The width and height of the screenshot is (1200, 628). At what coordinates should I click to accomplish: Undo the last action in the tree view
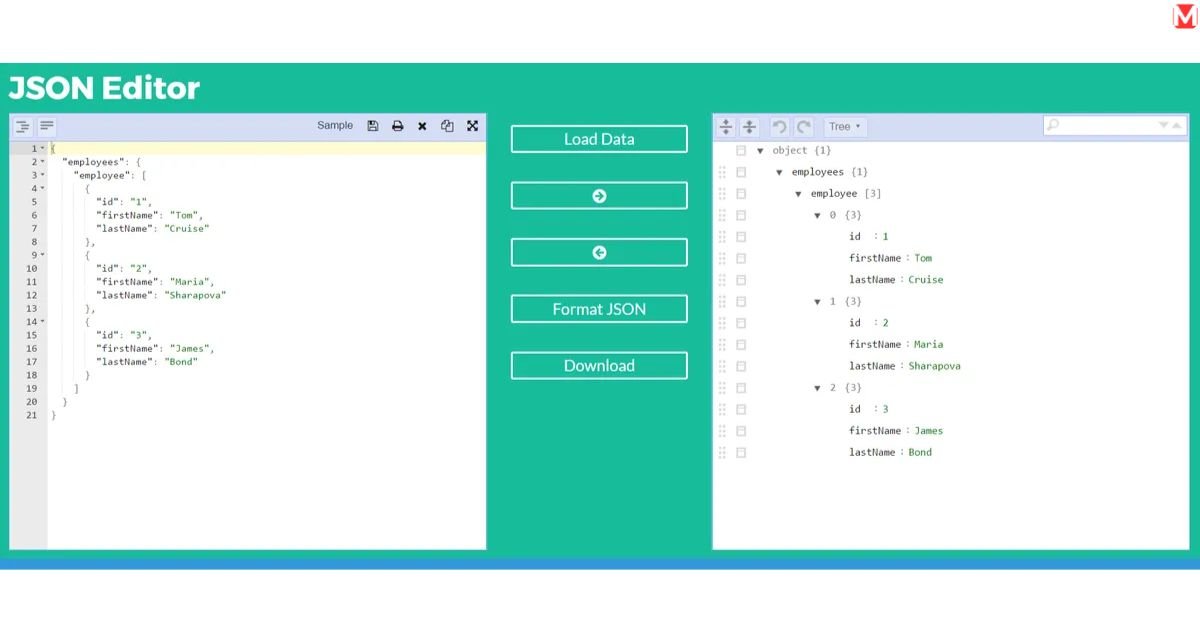click(x=779, y=127)
